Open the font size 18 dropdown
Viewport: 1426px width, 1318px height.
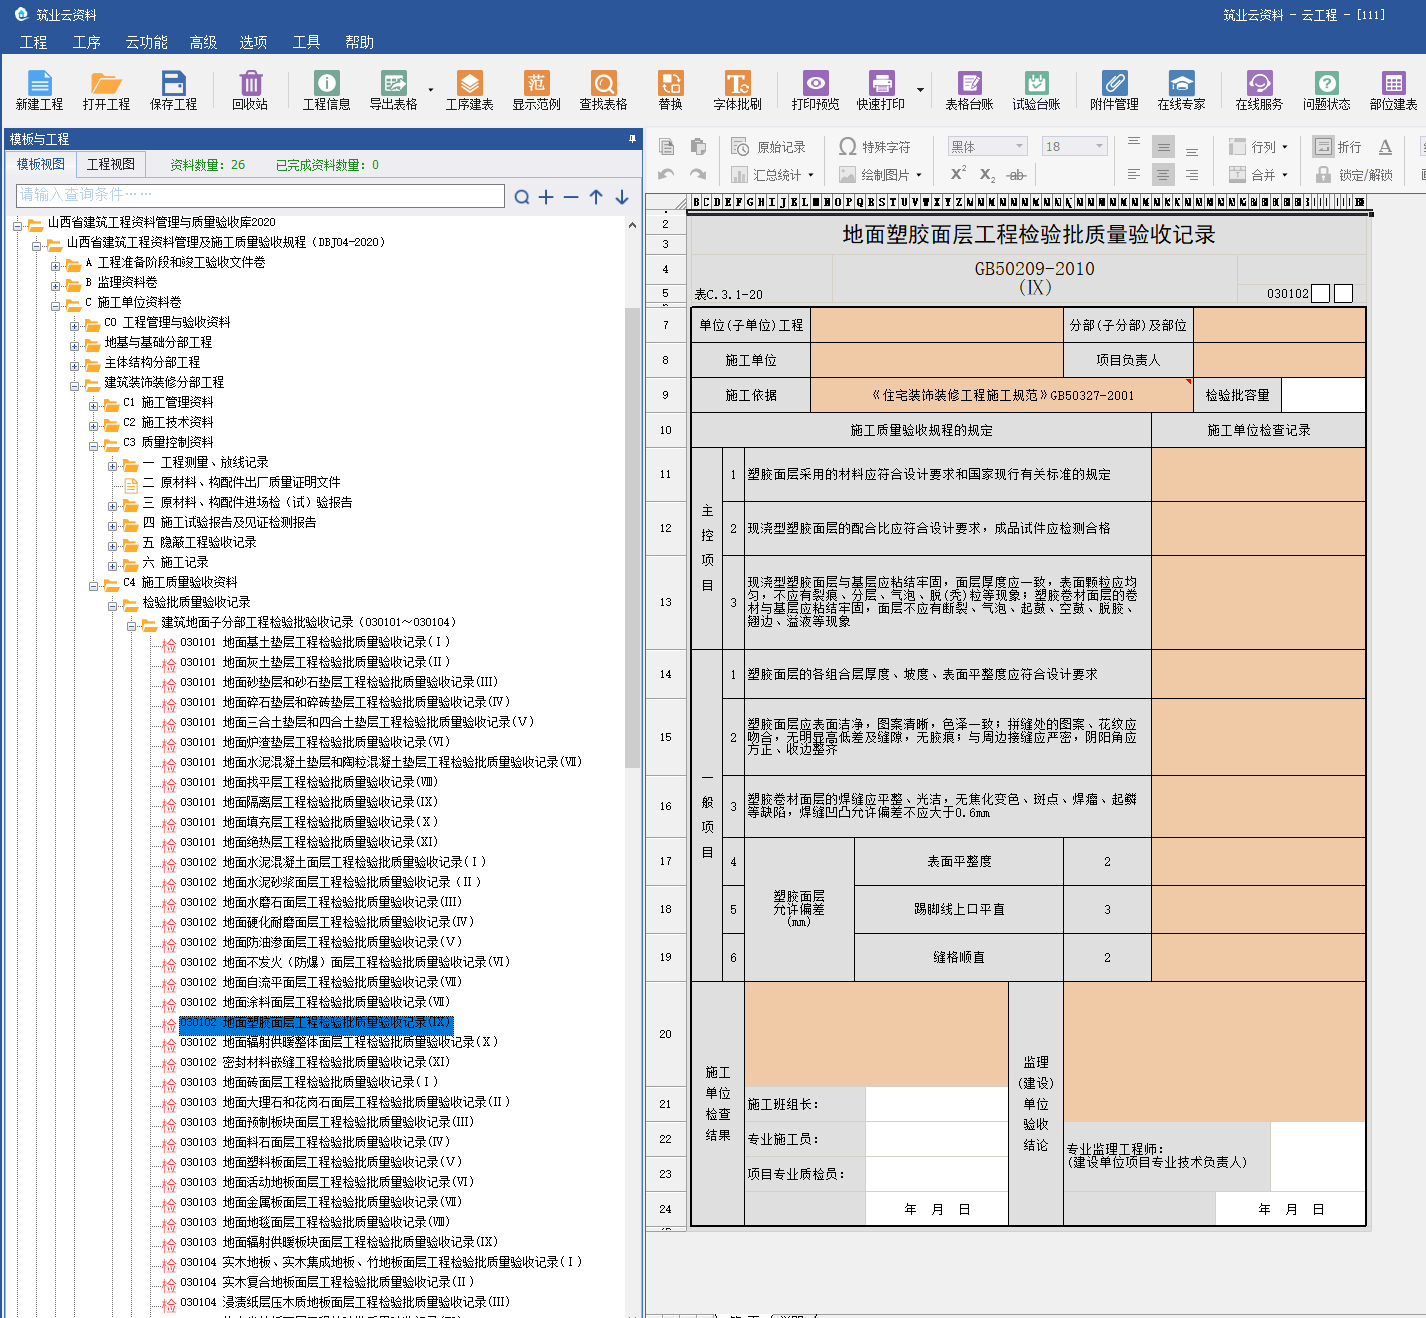tap(1099, 147)
